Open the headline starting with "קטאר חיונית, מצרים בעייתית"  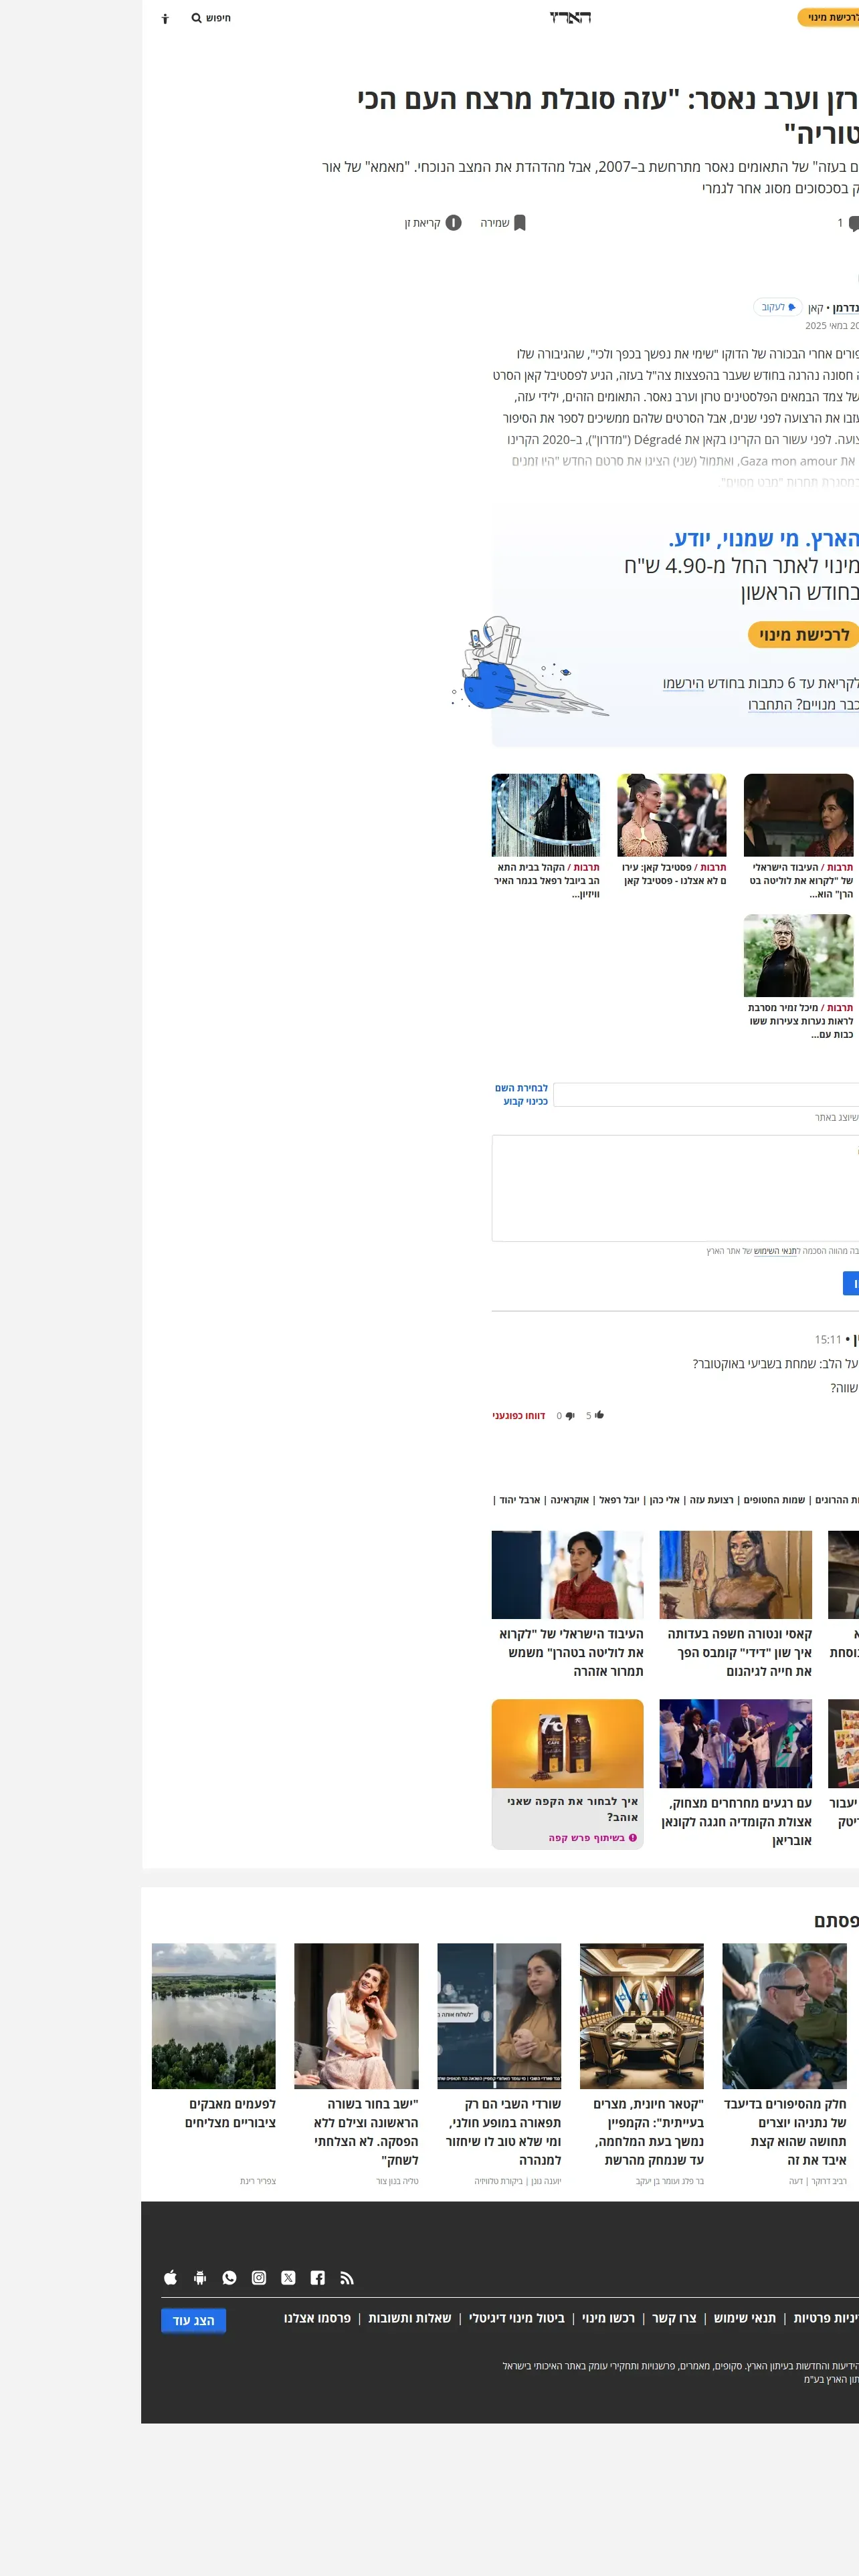647,2132
